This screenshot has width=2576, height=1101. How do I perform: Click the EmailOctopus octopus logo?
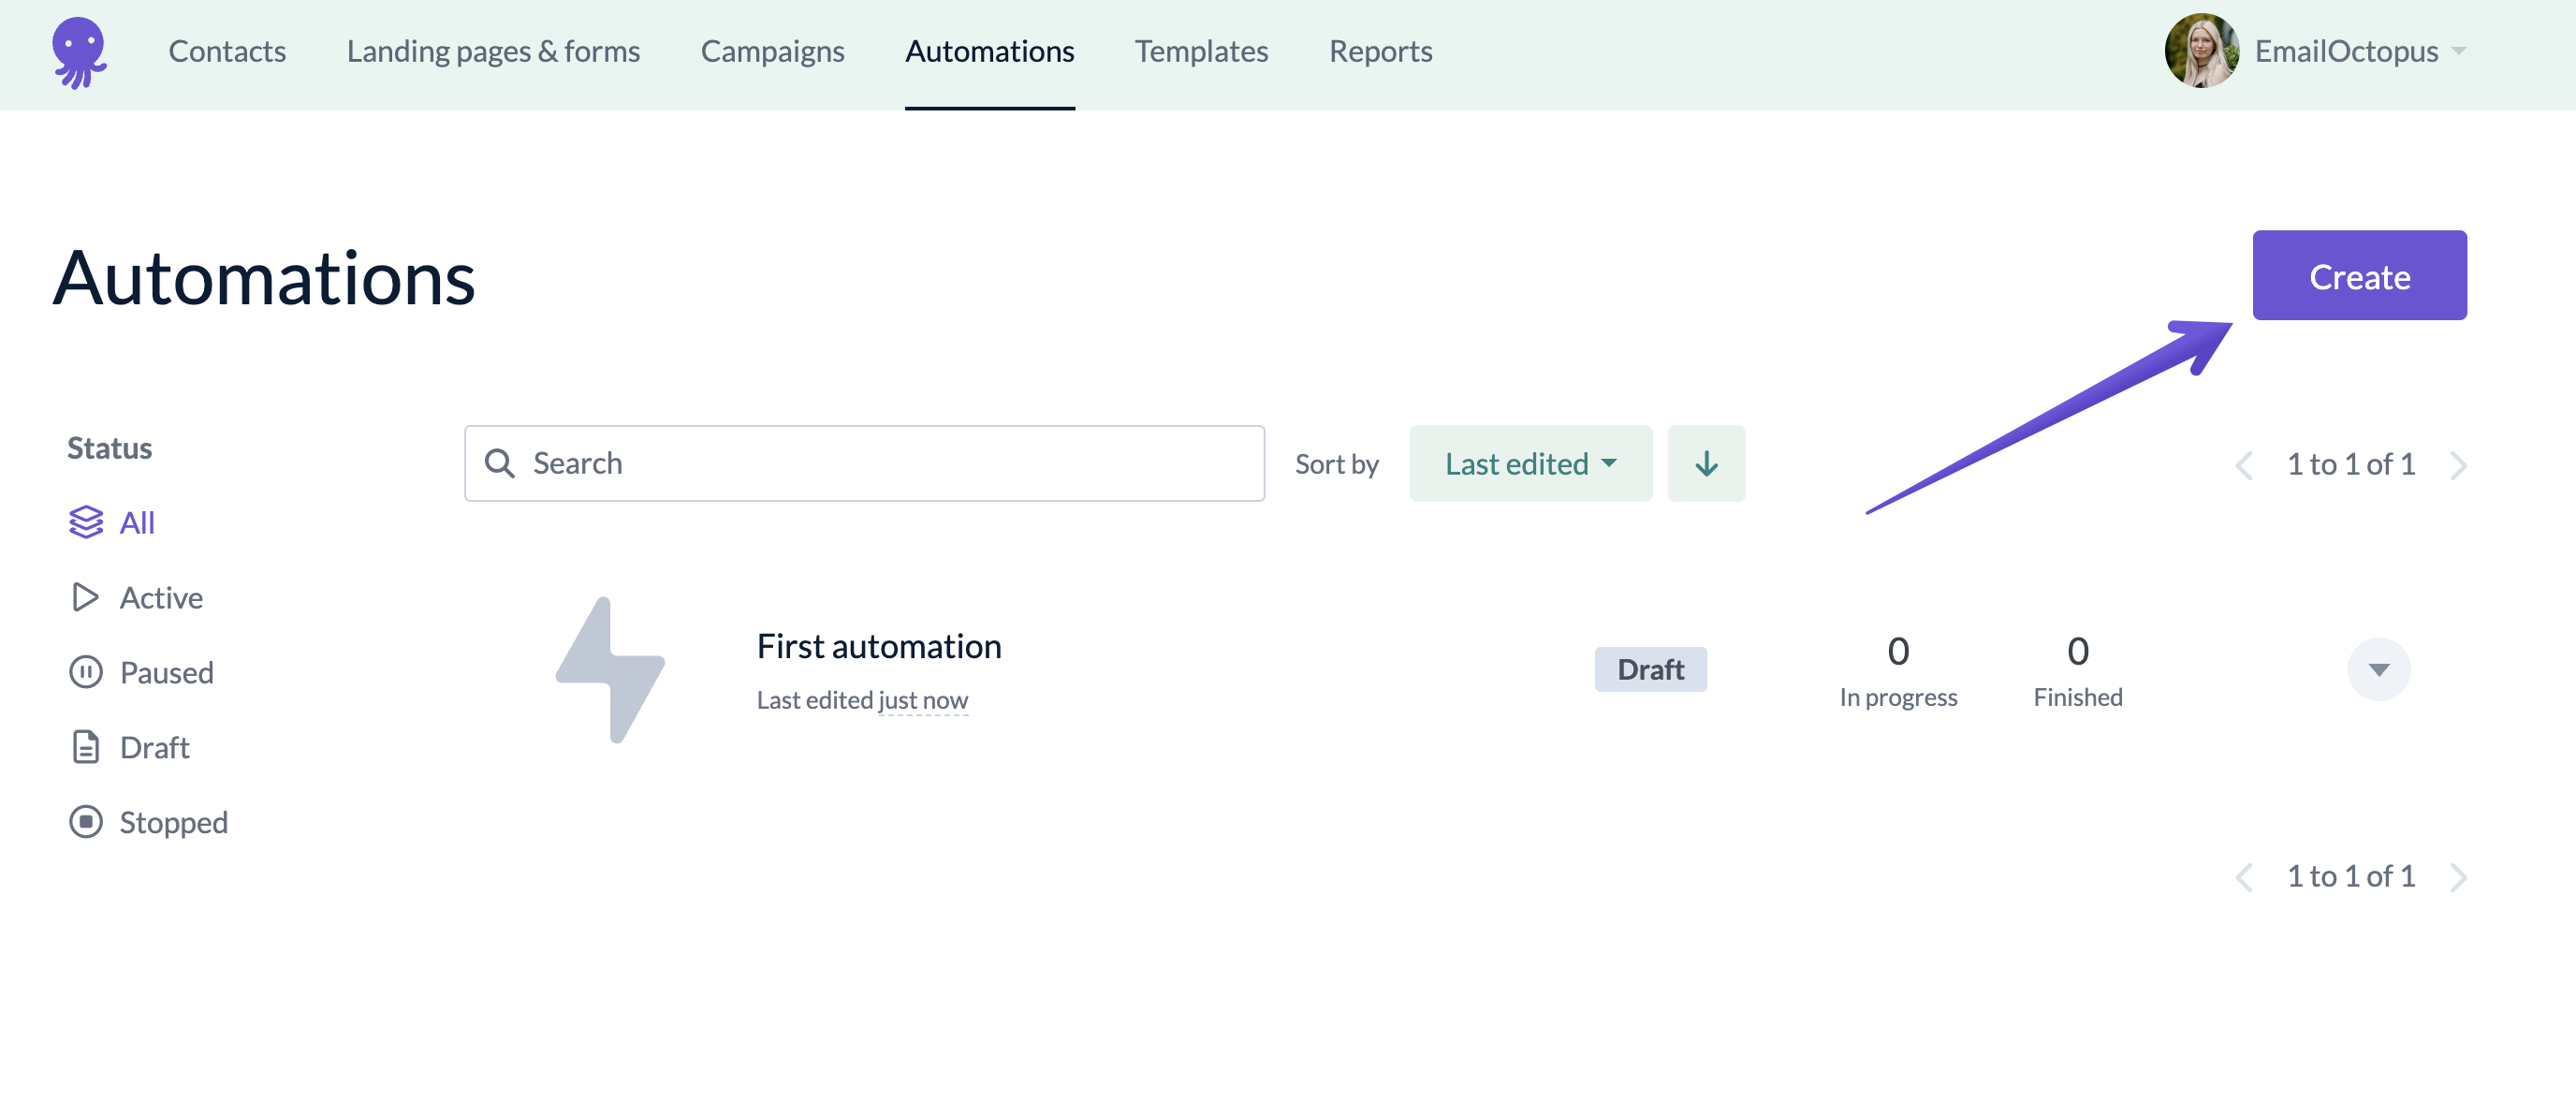coord(79,52)
